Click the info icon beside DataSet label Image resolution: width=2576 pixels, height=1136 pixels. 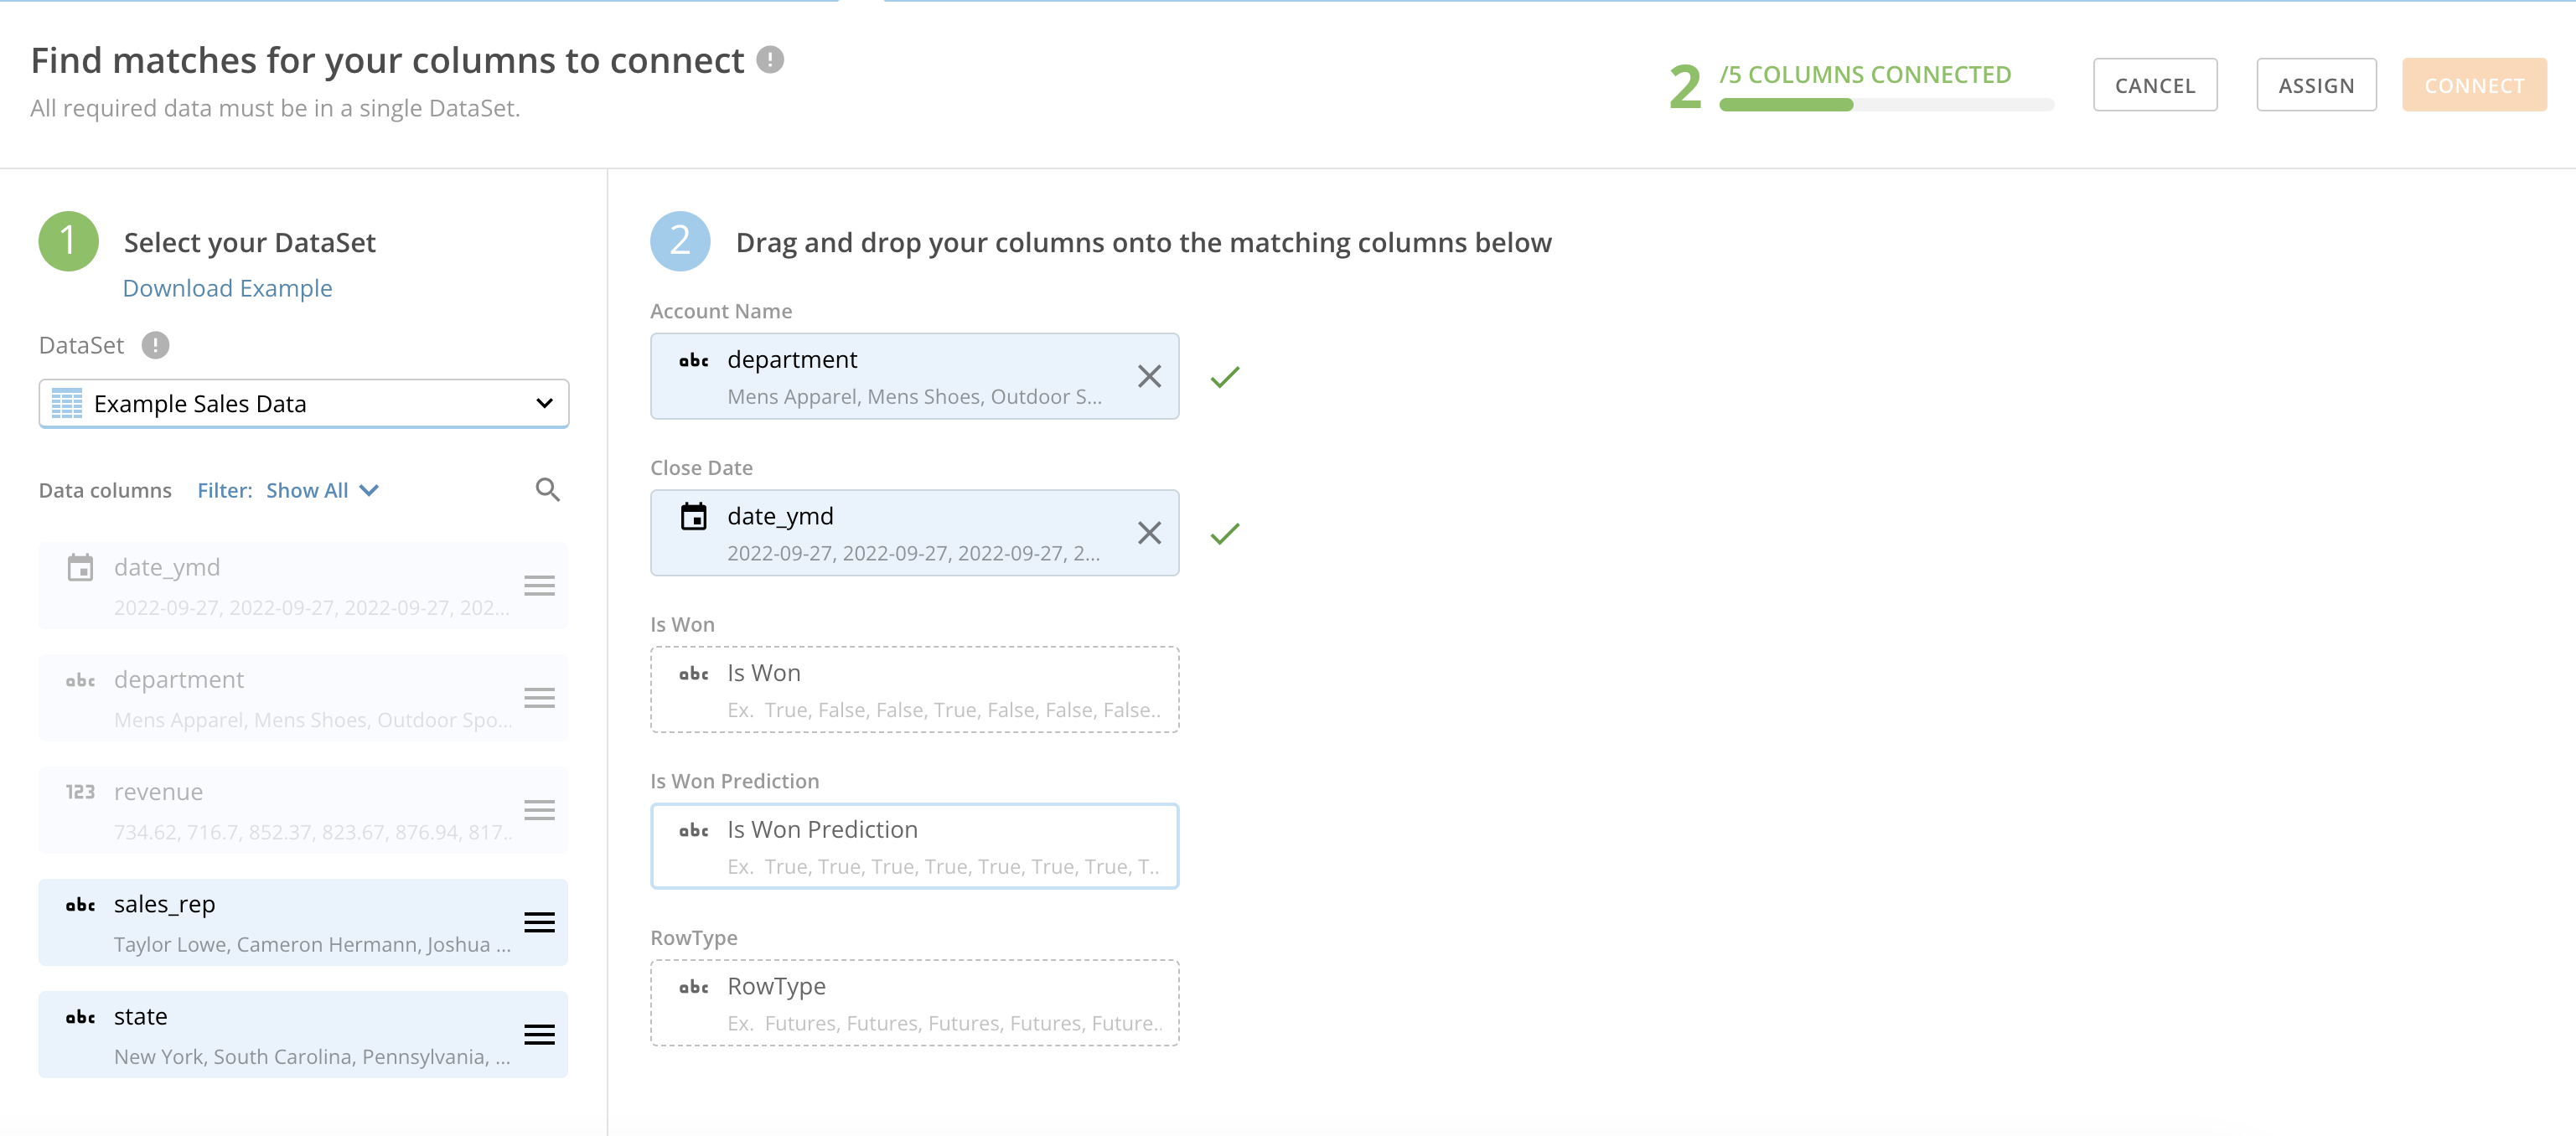click(x=154, y=345)
